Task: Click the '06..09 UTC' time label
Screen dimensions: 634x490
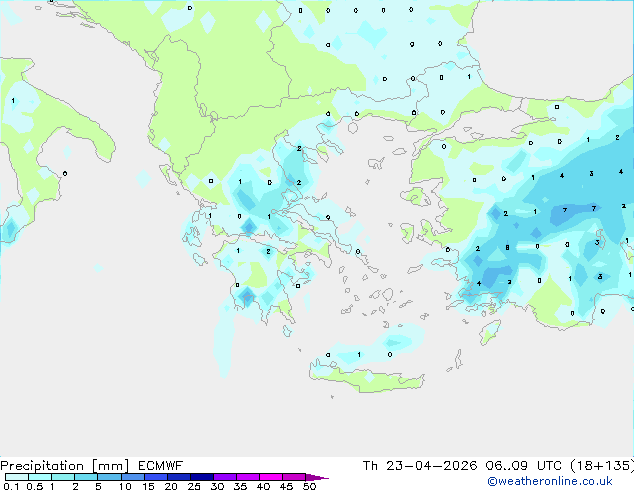Action: (x=524, y=466)
